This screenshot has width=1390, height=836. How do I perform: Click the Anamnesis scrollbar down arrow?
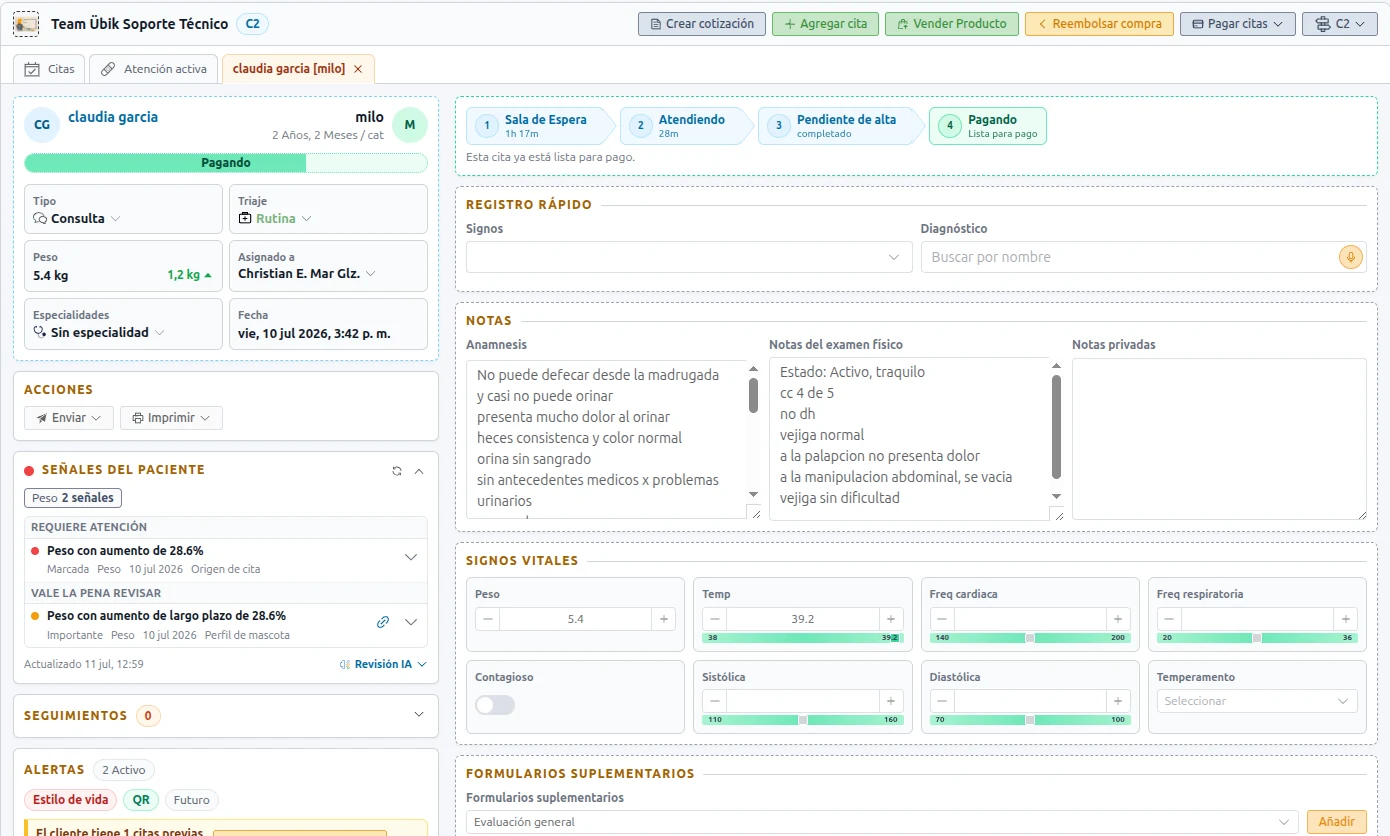(754, 495)
